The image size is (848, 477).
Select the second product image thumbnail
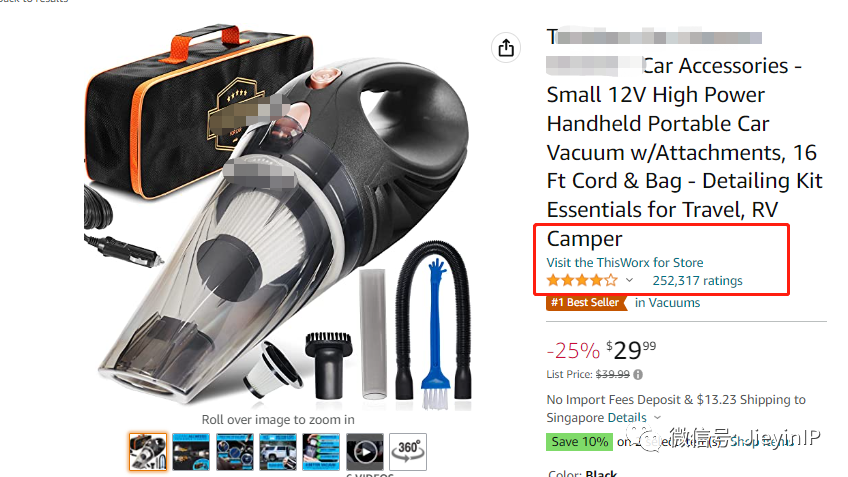click(191, 452)
